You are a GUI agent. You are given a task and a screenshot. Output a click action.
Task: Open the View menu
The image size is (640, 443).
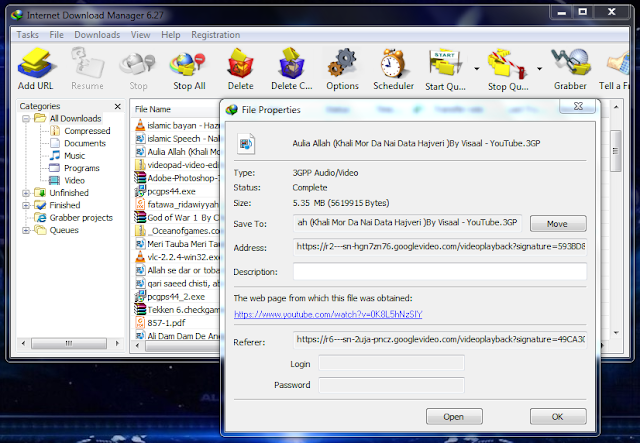[x=140, y=35]
